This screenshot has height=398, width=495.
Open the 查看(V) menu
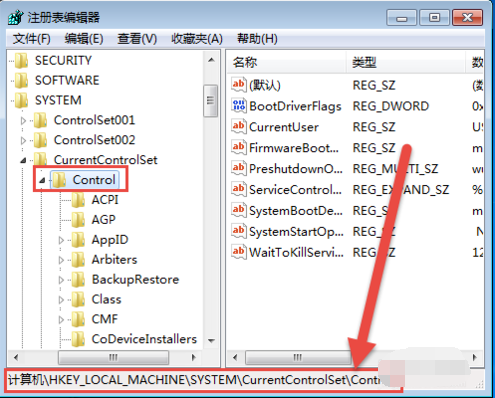point(137,39)
